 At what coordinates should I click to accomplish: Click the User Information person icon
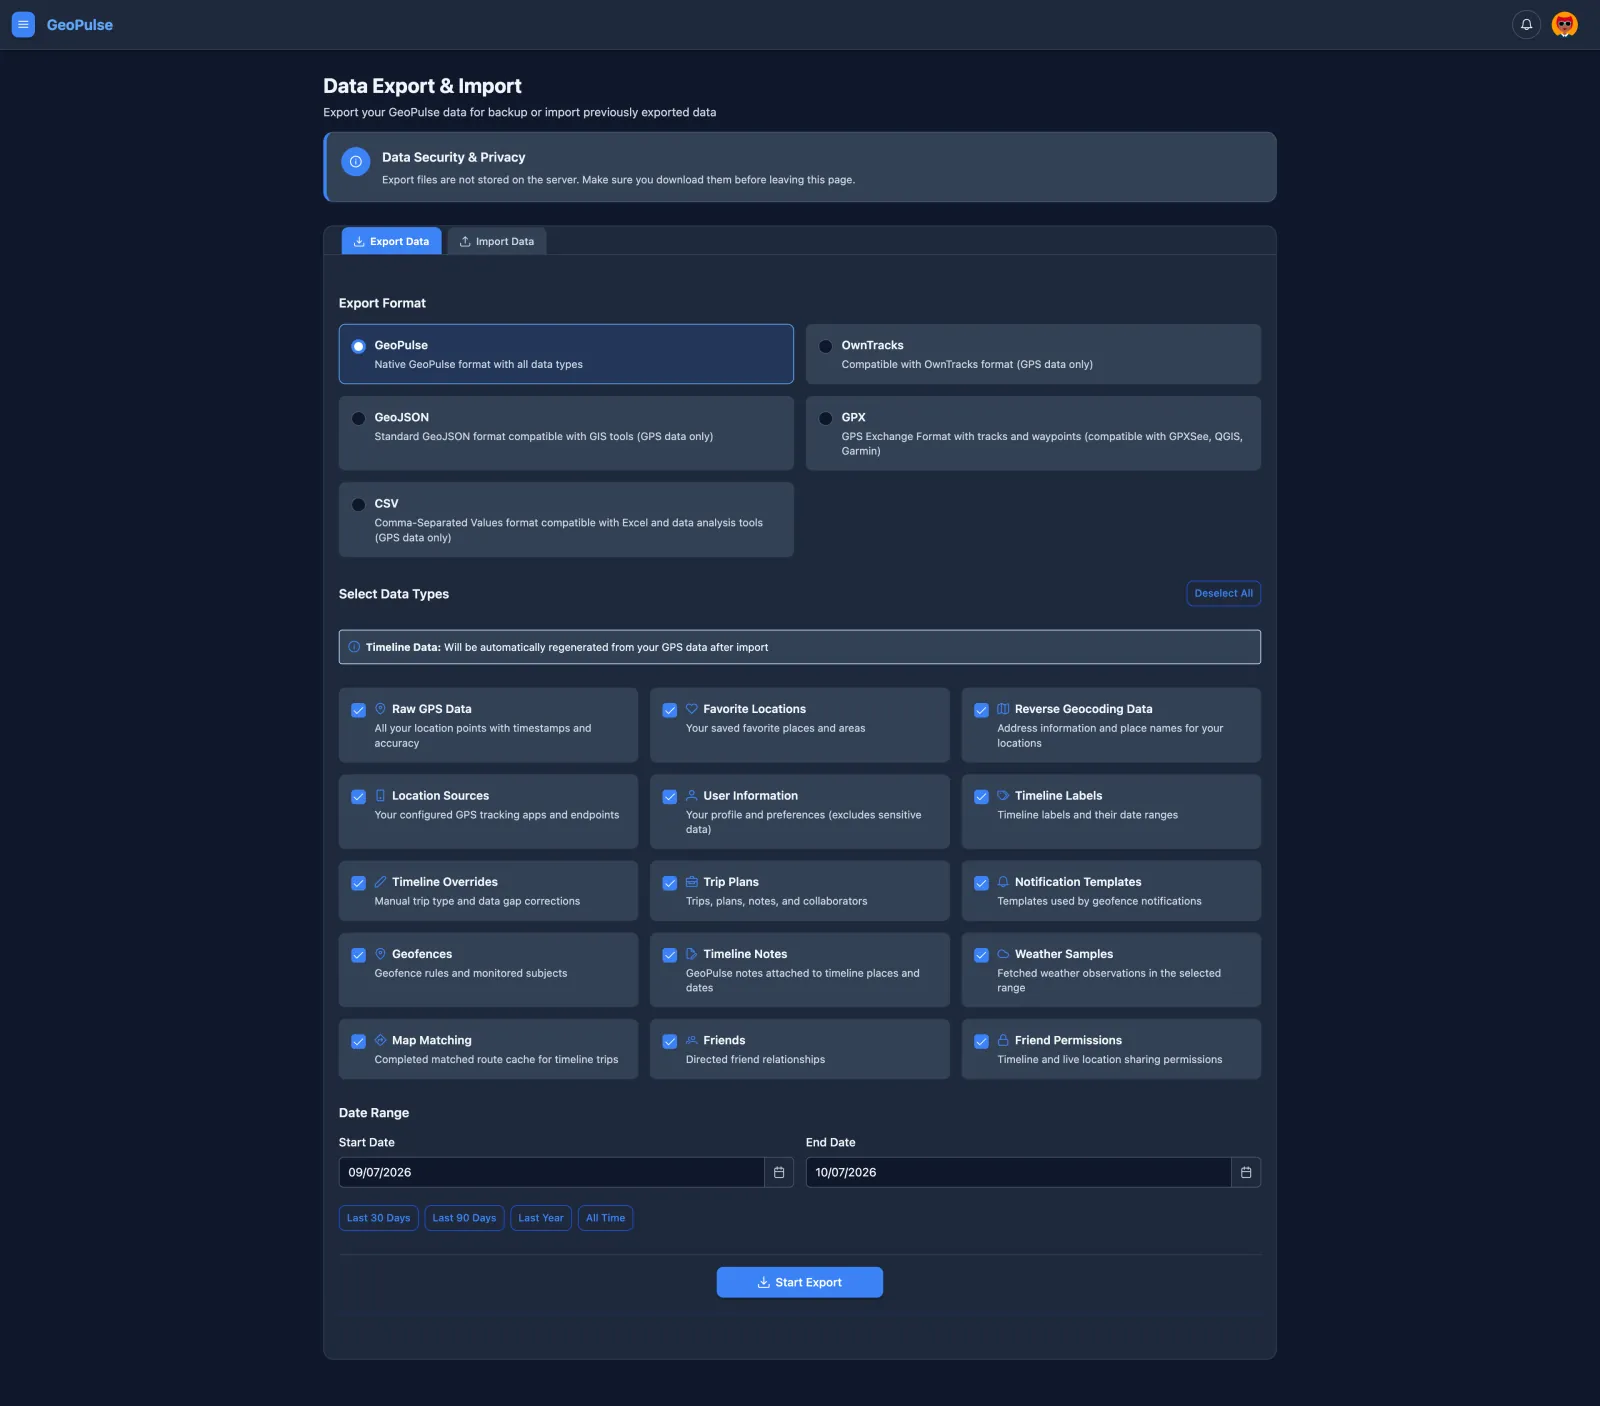click(691, 796)
